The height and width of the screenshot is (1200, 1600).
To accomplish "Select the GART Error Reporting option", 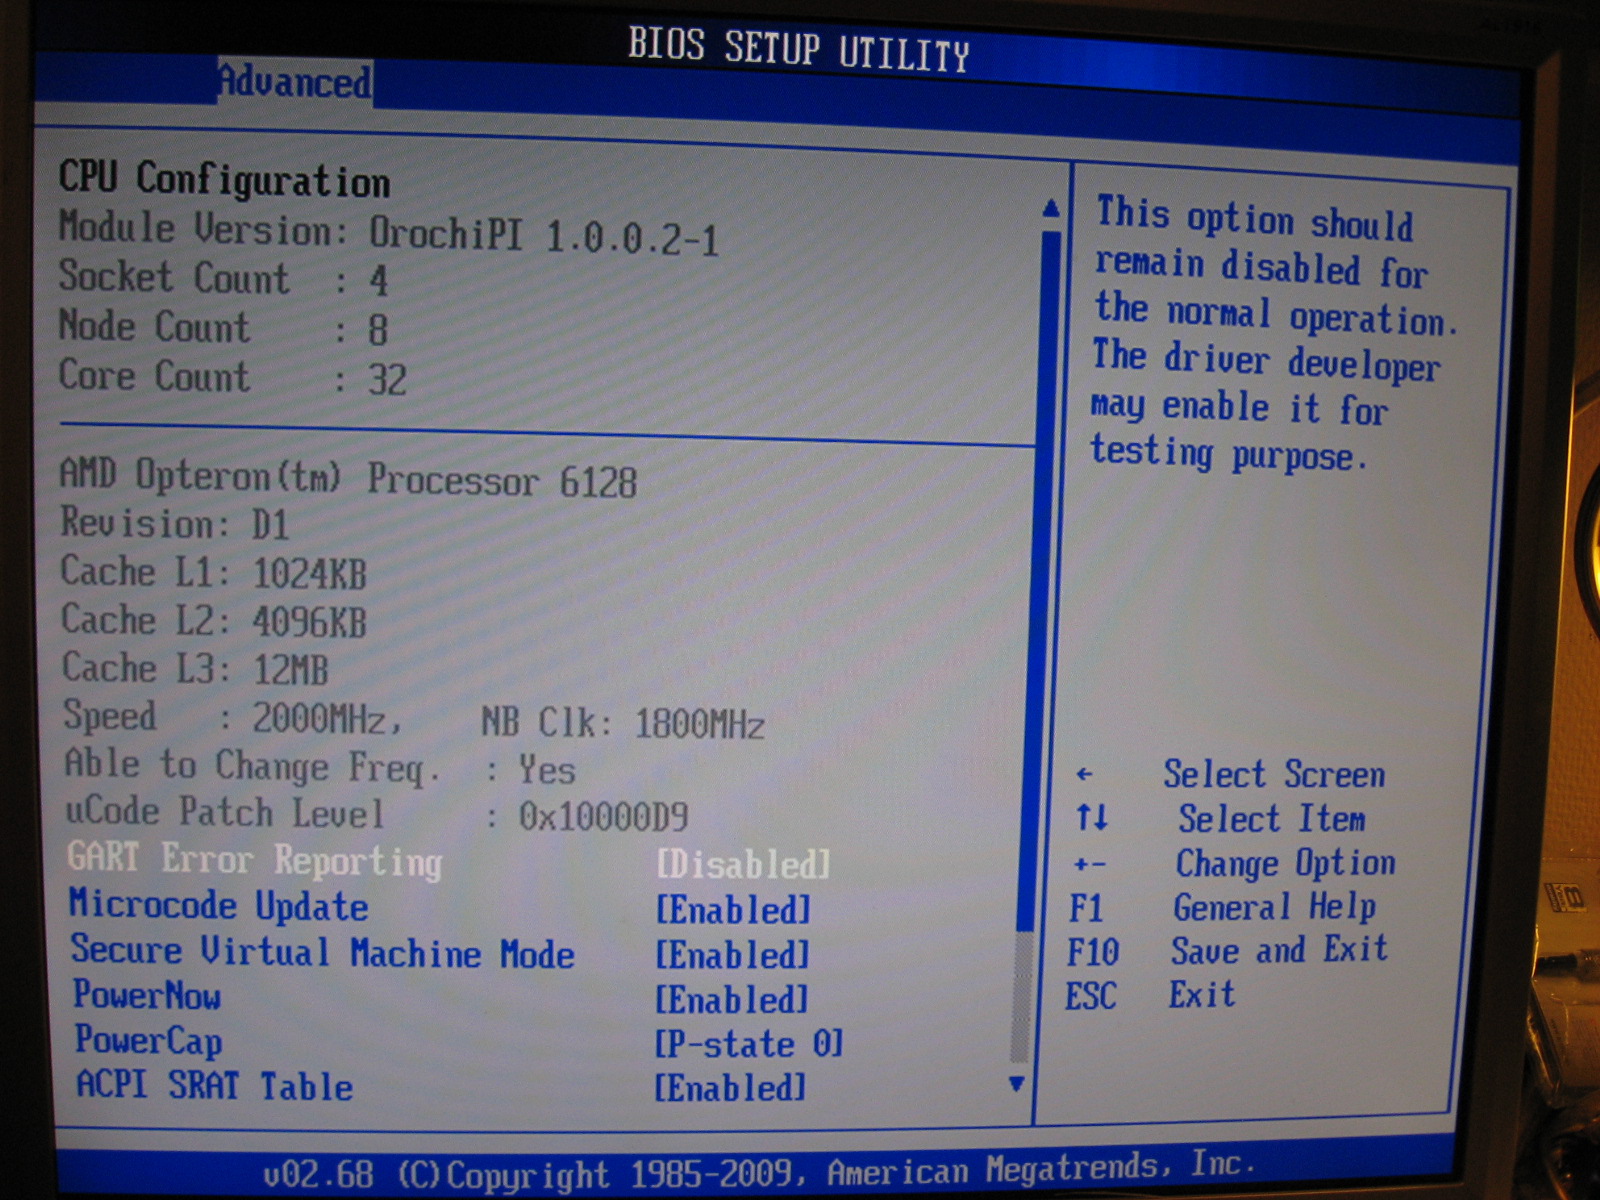I will 255,860.
